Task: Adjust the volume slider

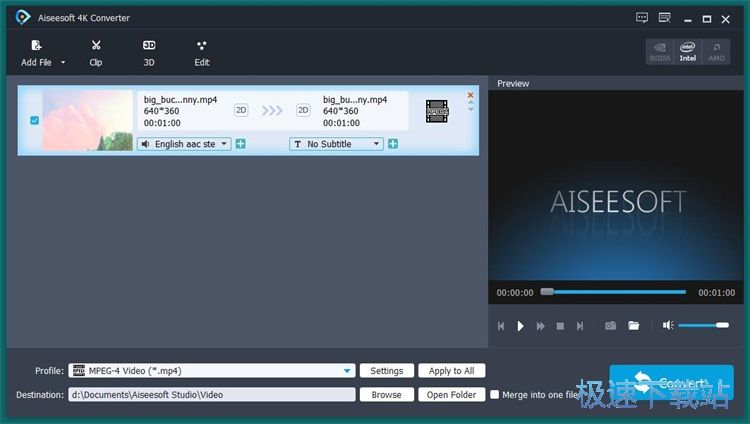Action: [x=703, y=325]
